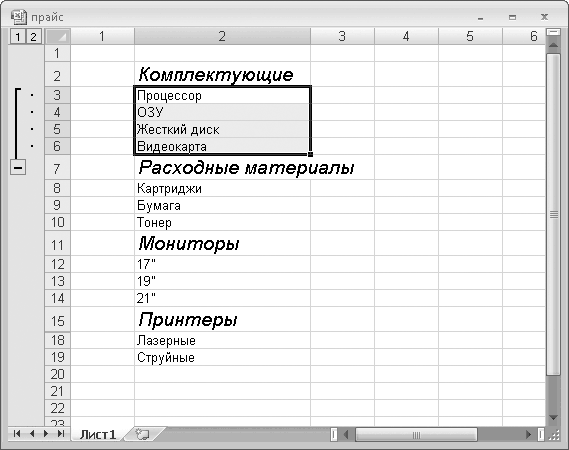Go to the next sheet using navigation arrow
Image resolution: width=569 pixels, height=450 pixels.
pos(46,434)
